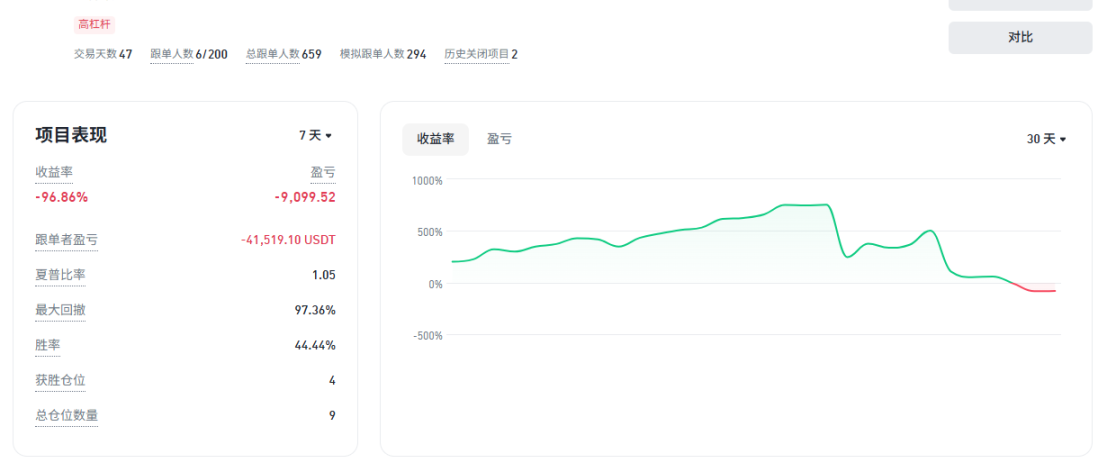Select the 收益率 chart tab
1116x472 pixels.
pyautogui.click(x=436, y=140)
